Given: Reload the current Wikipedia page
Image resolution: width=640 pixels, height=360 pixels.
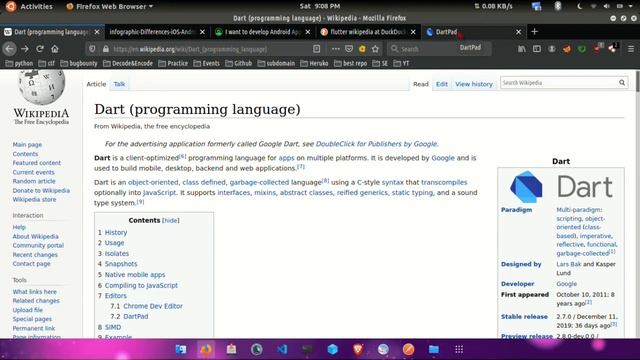Looking at the screenshot, I should [x=40, y=49].
